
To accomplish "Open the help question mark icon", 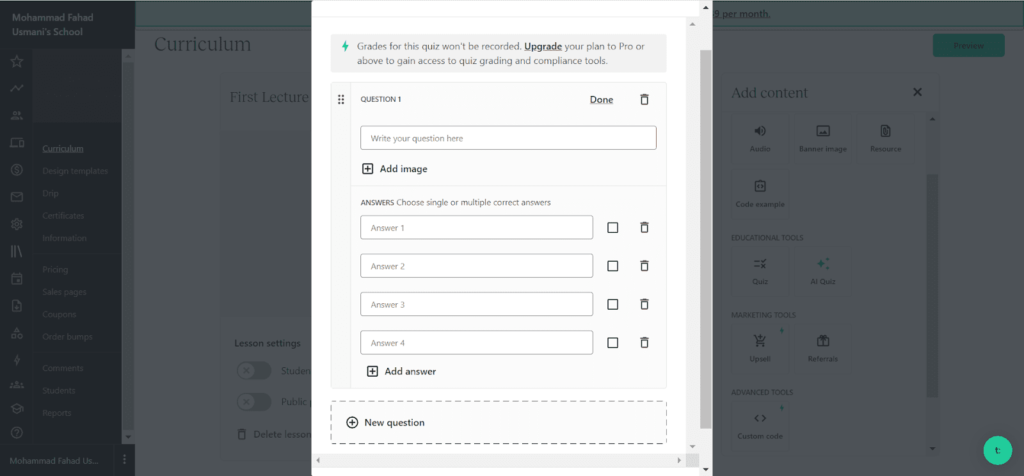I will pos(17,432).
